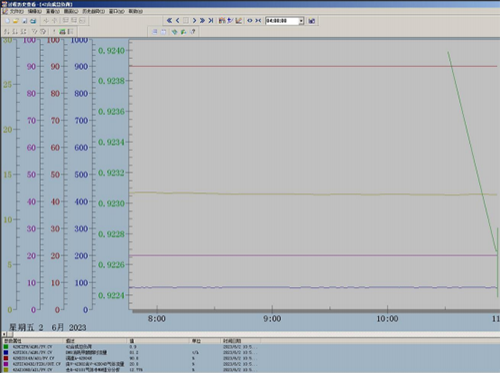500x373 pixels.
Task: Jump back with the double-left arrow icon
Action: [x=169, y=21]
